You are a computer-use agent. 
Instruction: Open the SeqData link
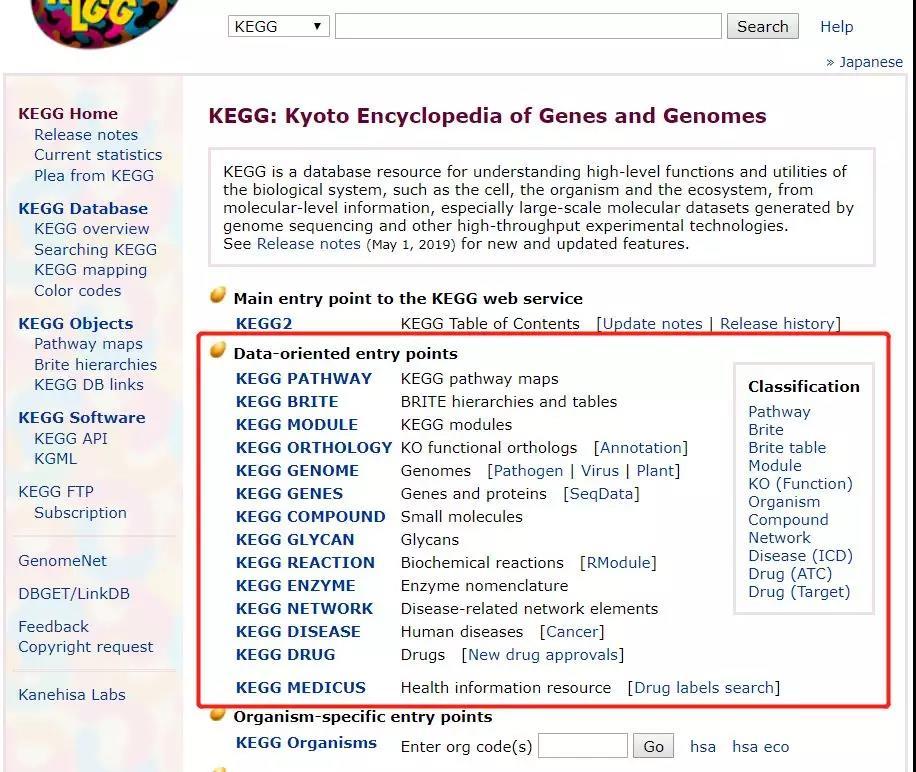(601, 493)
